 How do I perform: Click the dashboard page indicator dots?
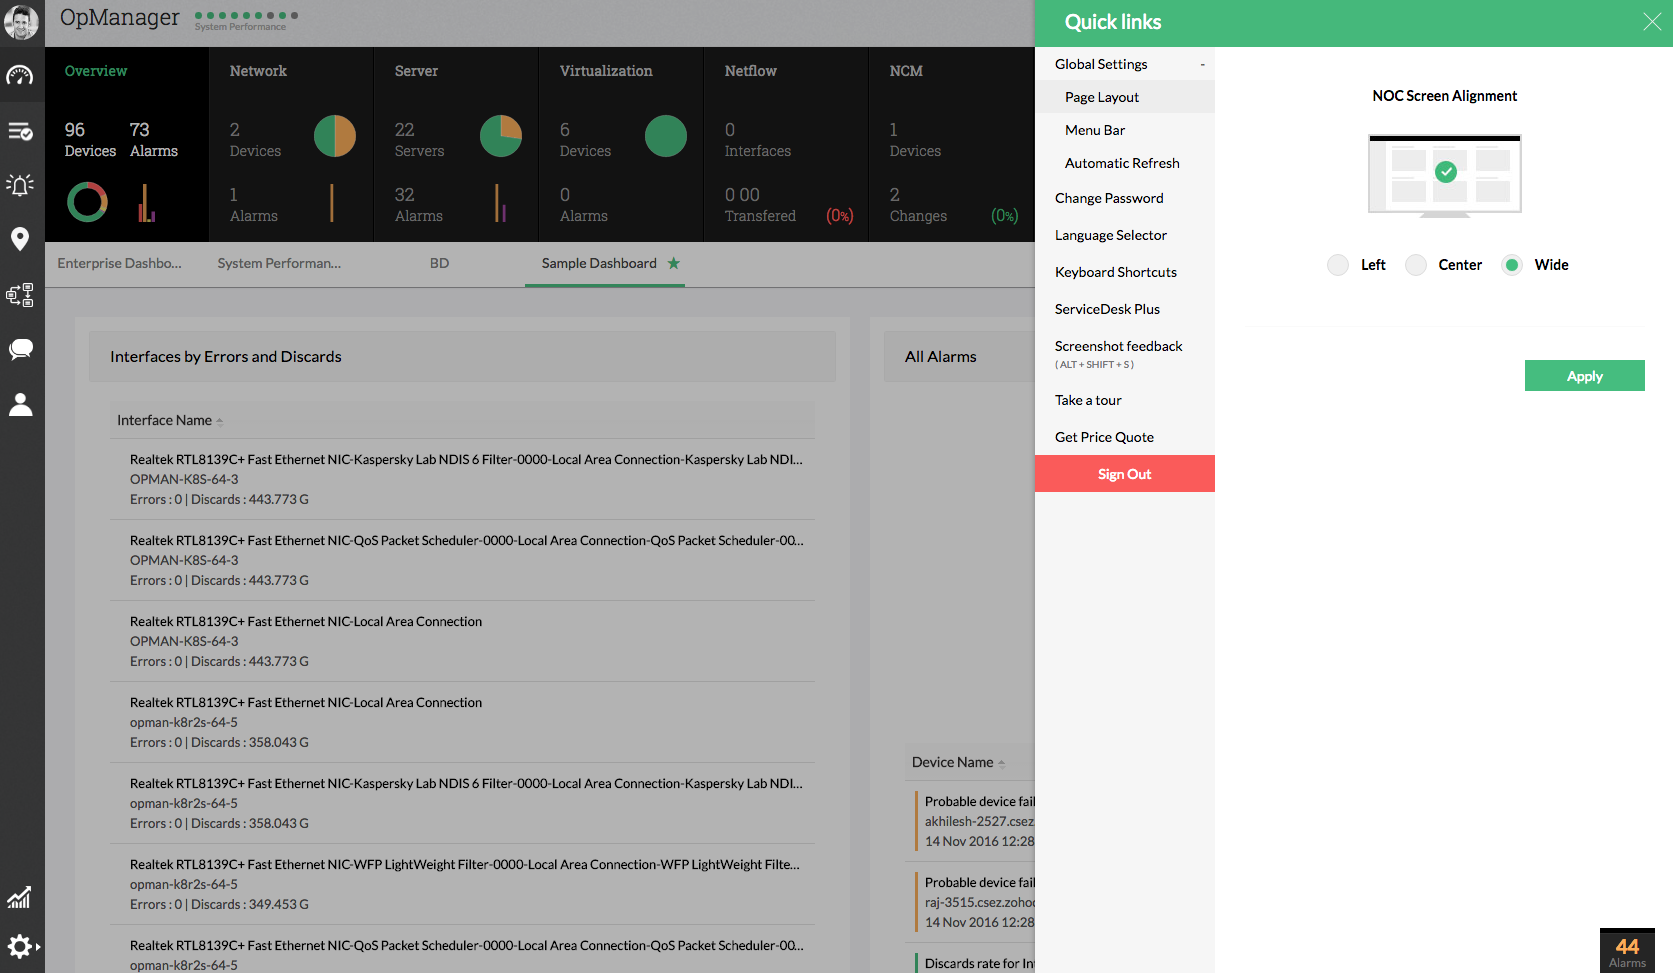pyautogui.click(x=246, y=15)
